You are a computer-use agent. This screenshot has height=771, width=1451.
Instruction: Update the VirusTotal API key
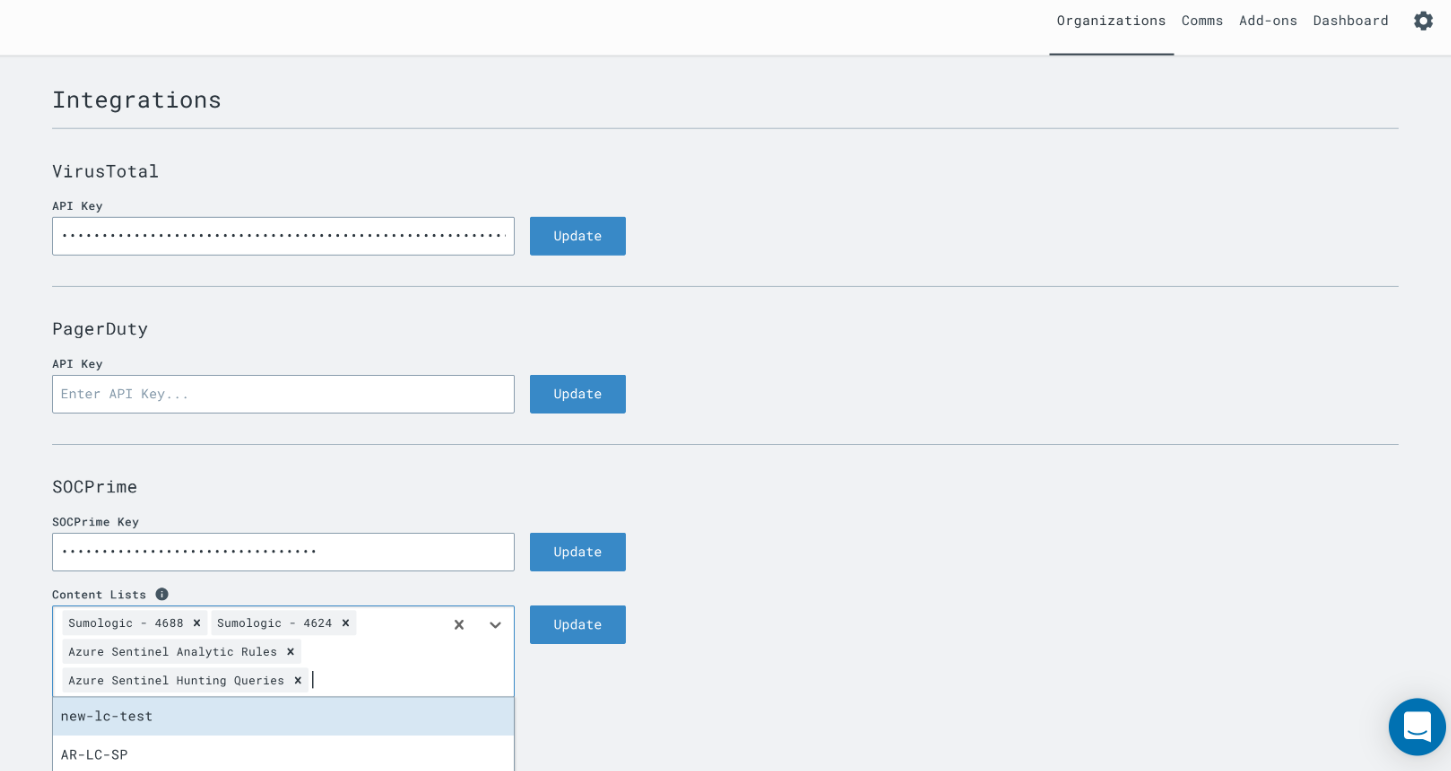tap(578, 236)
